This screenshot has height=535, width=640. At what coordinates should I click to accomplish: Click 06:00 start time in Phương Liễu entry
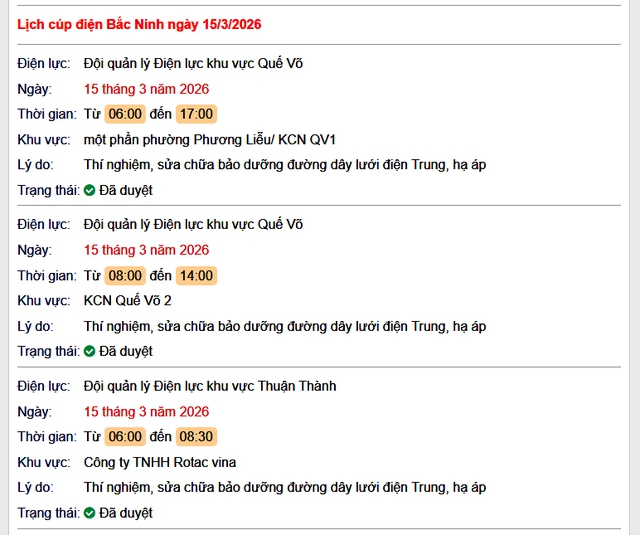pos(126,114)
